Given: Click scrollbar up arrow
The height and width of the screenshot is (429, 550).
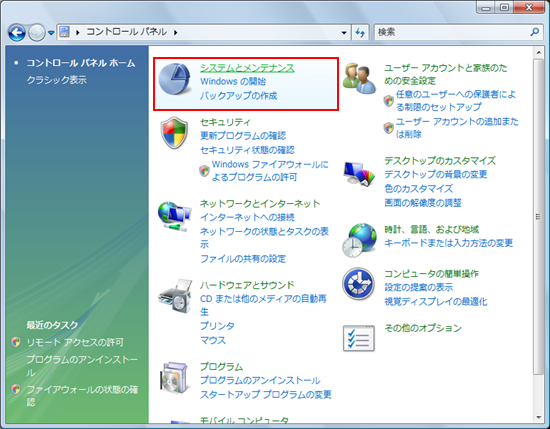Looking at the screenshot, I should 538,53.
